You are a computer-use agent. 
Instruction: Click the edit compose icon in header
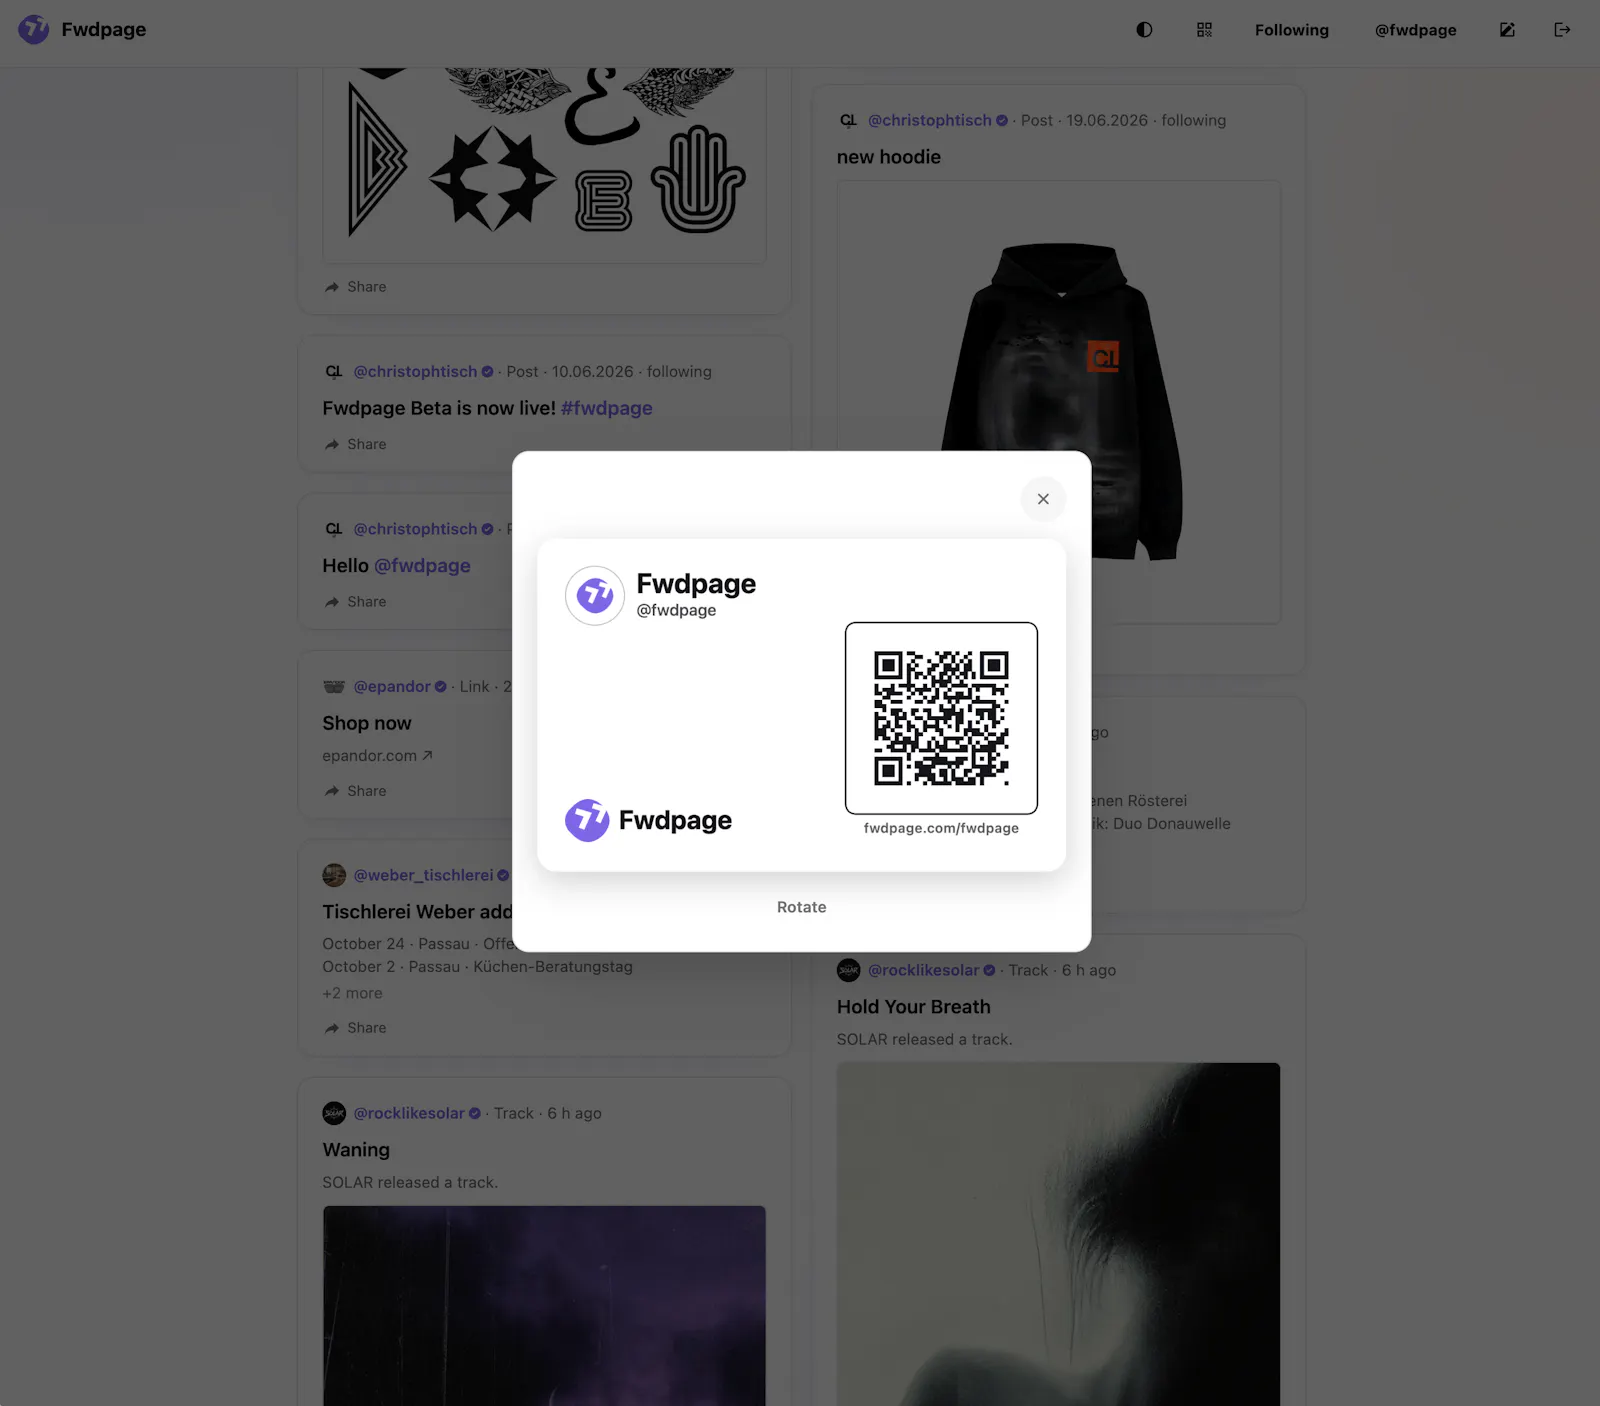coord(1507,30)
